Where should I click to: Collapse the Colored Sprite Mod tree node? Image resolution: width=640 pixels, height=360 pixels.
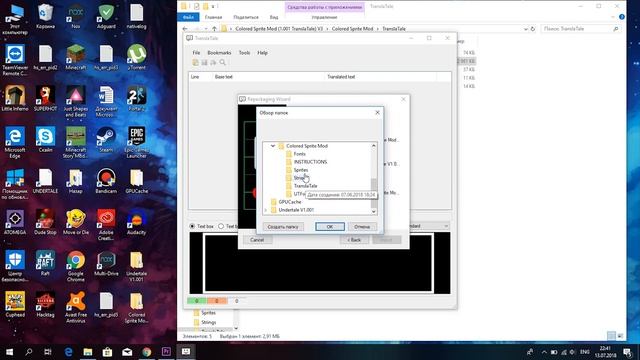pos(273,146)
